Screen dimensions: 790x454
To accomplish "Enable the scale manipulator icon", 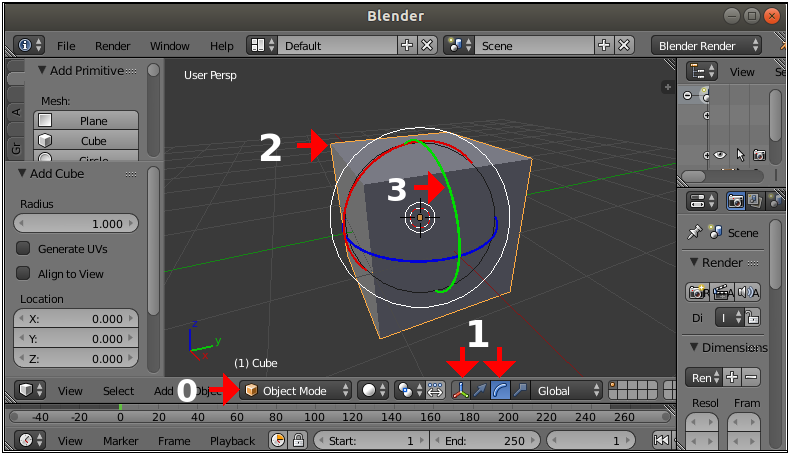I will [x=520, y=391].
